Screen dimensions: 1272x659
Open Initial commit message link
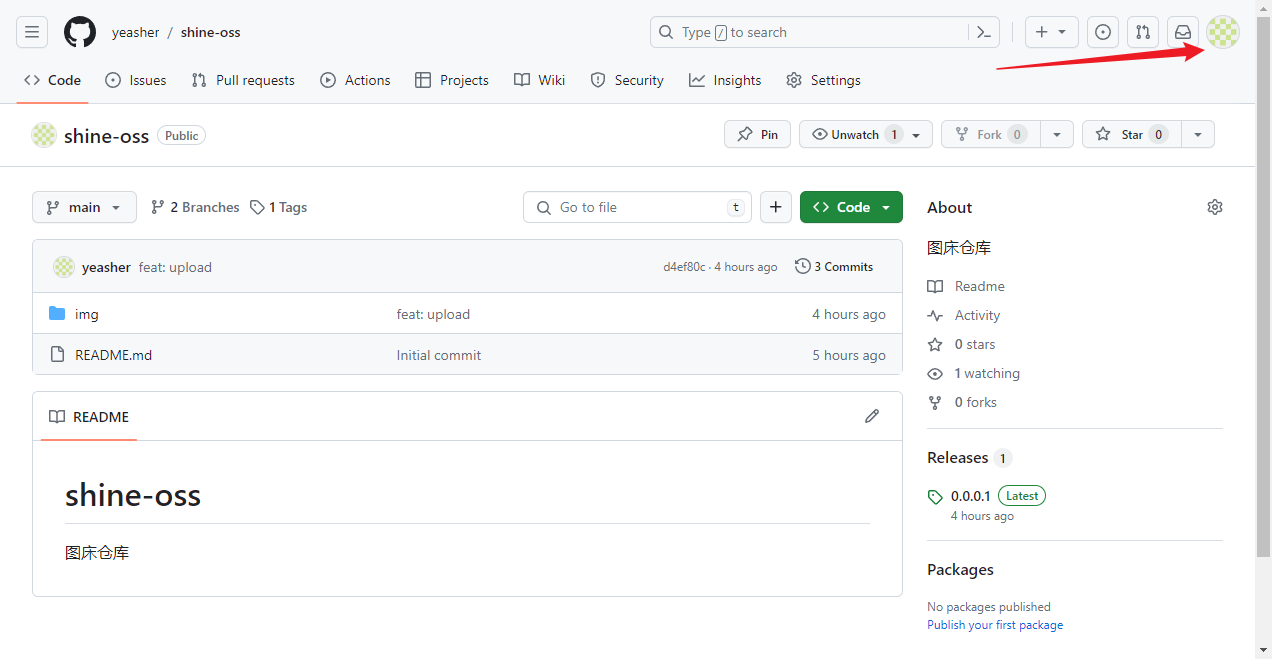point(438,355)
